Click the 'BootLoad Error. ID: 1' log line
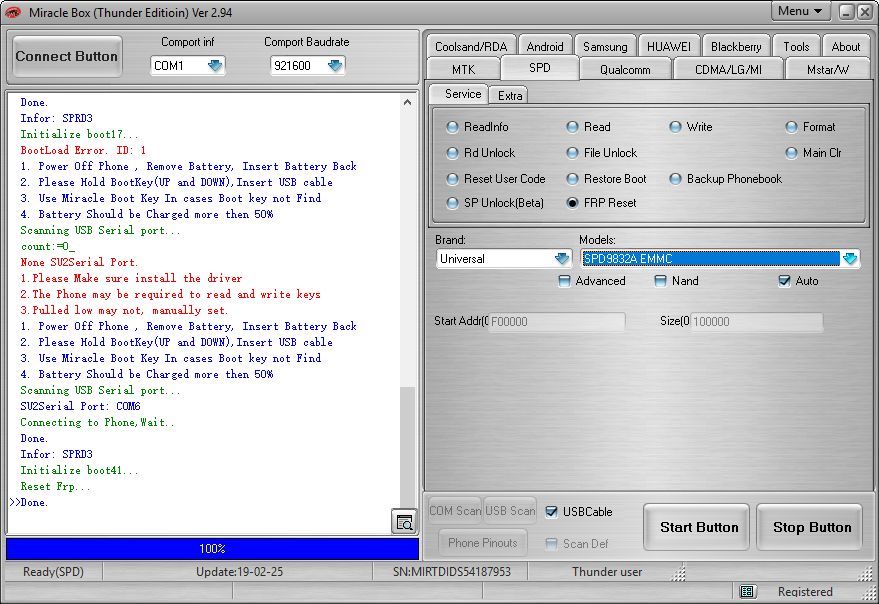The image size is (879, 604). tap(83, 150)
